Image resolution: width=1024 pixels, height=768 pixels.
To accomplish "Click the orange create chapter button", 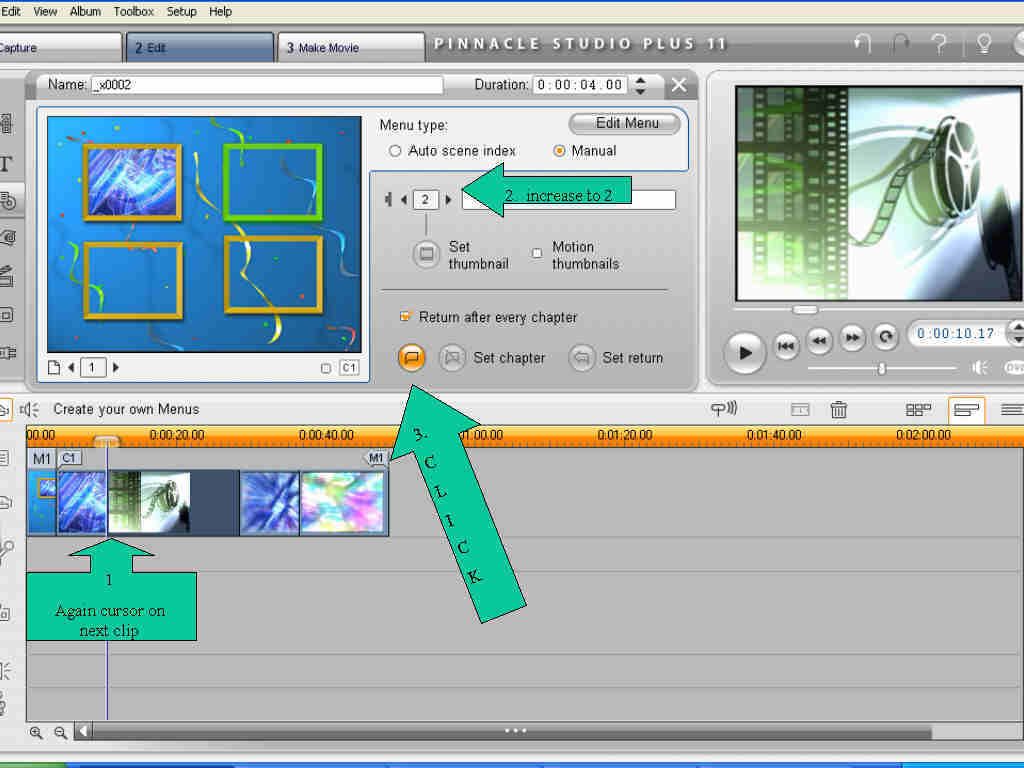I will 411,357.
